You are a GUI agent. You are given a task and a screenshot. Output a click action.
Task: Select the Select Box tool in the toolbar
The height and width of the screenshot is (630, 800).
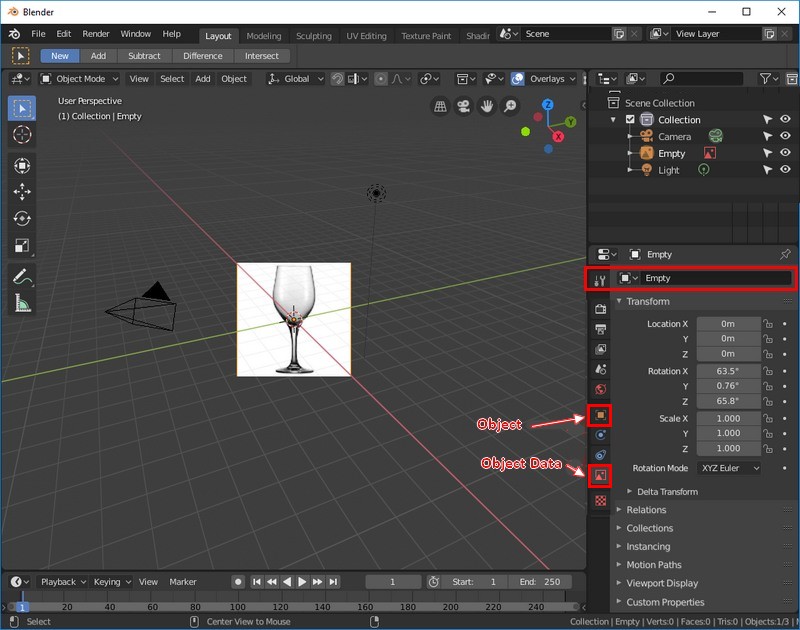21,109
